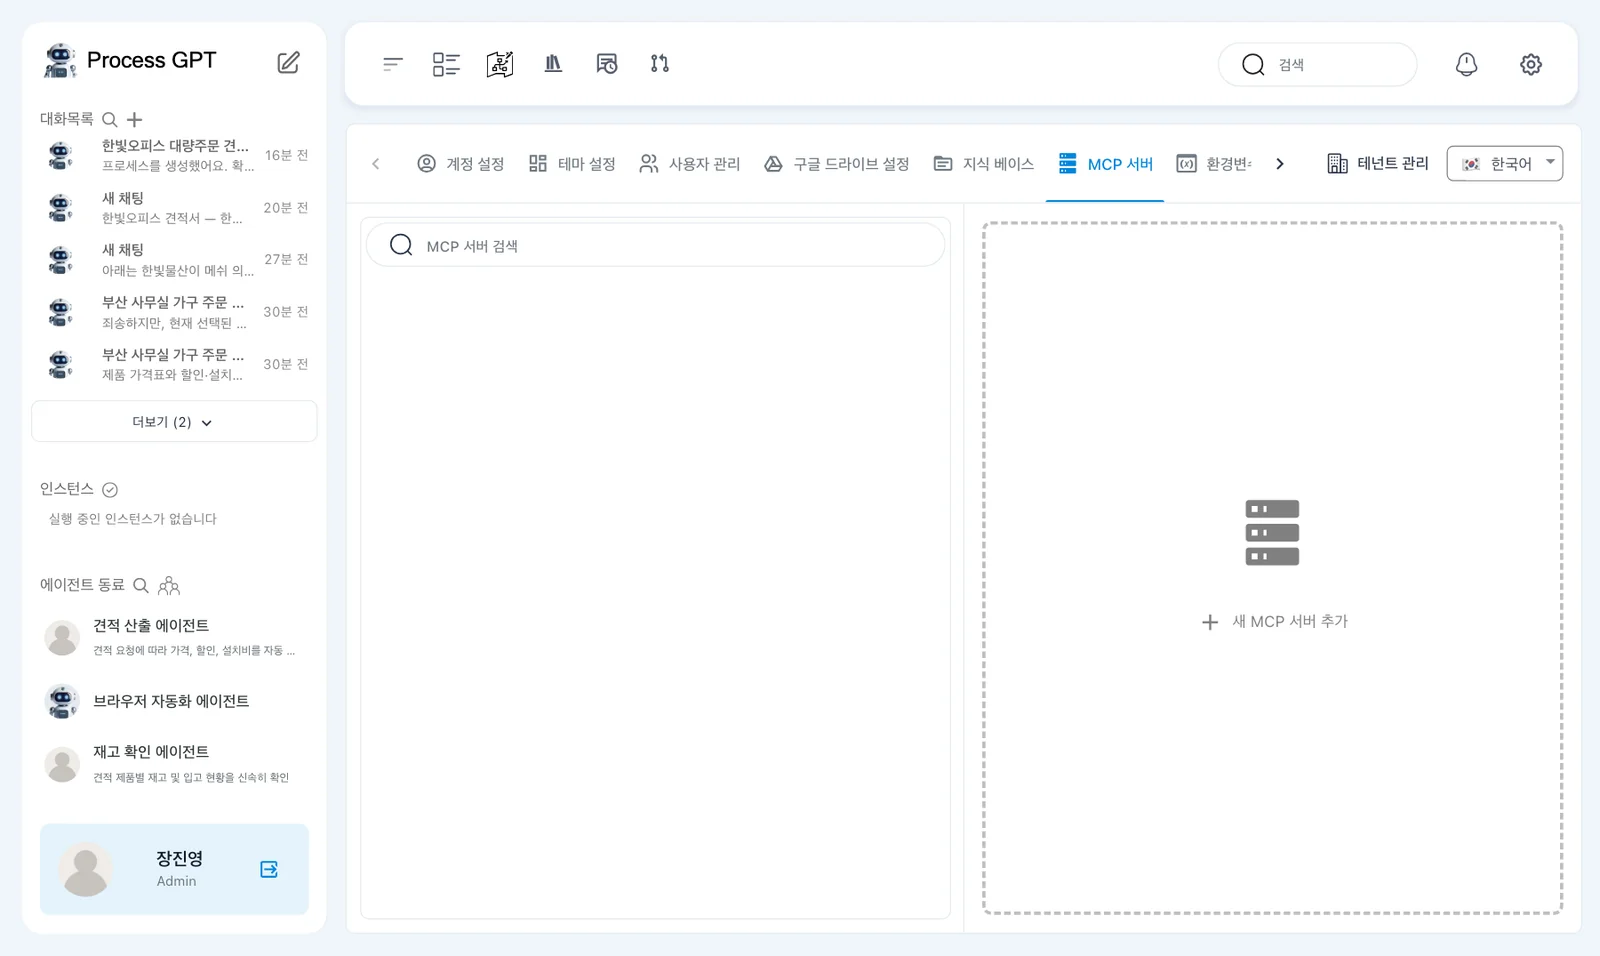Open the collapse menu lines icon in top toolbar

pyautogui.click(x=392, y=64)
